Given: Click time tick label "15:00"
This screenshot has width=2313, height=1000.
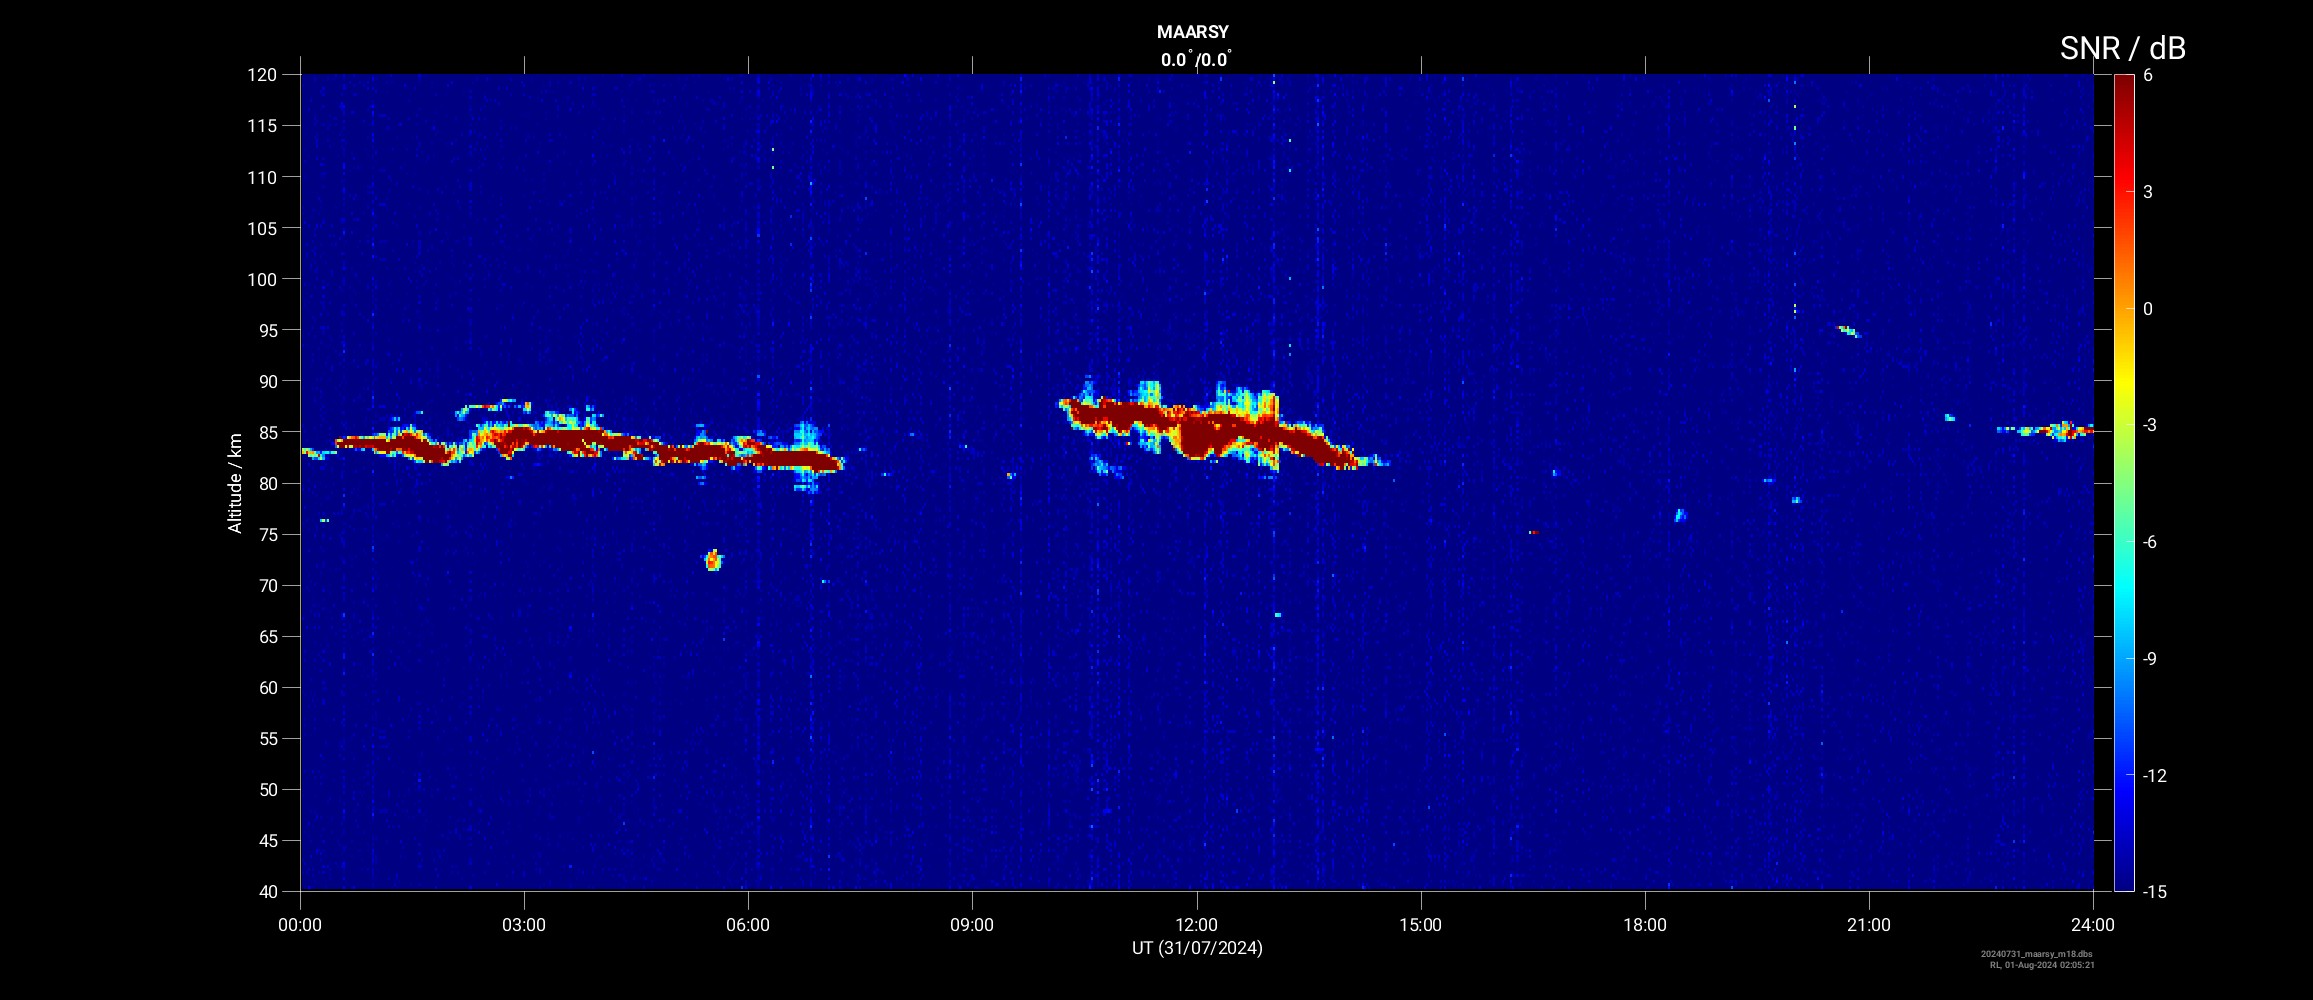Looking at the screenshot, I should (x=1420, y=925).
